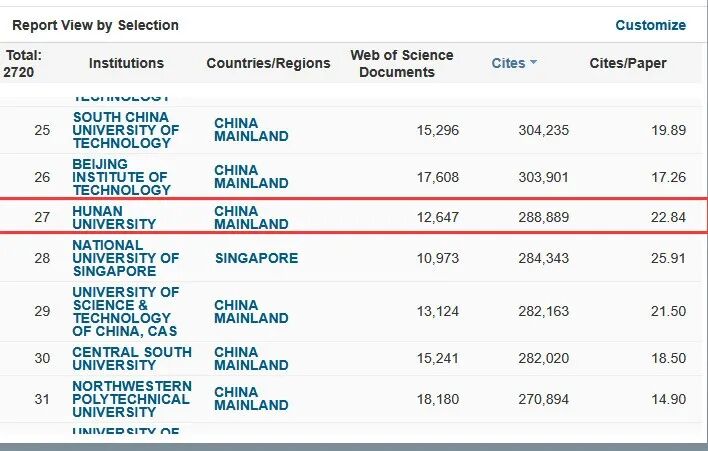Image resolution: width=708 pixels, height=451 pixels.
Task: Click the Total: 2720 count label
Action: tap(24, 63)
